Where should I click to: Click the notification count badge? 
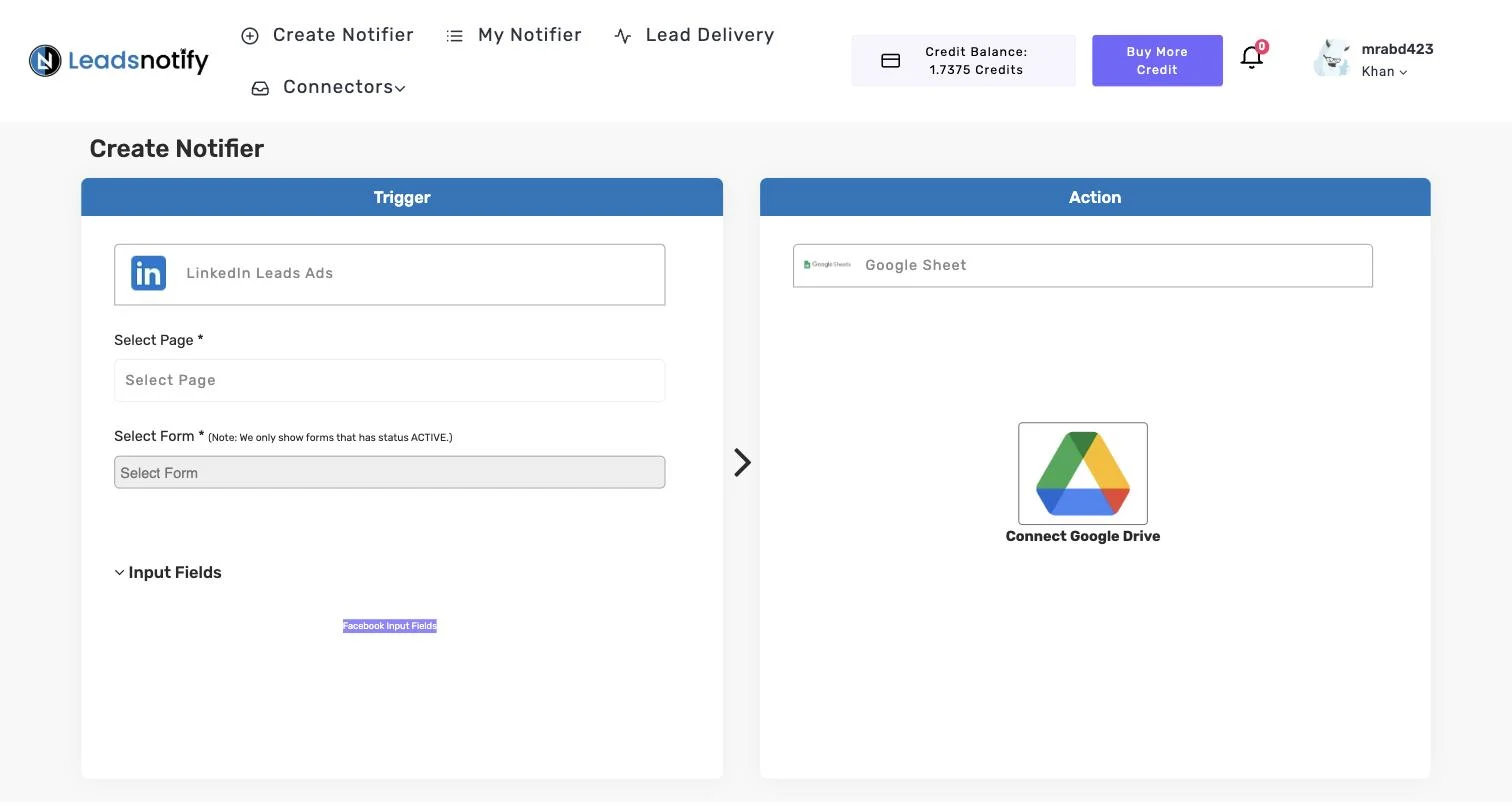coord(1262,46)
